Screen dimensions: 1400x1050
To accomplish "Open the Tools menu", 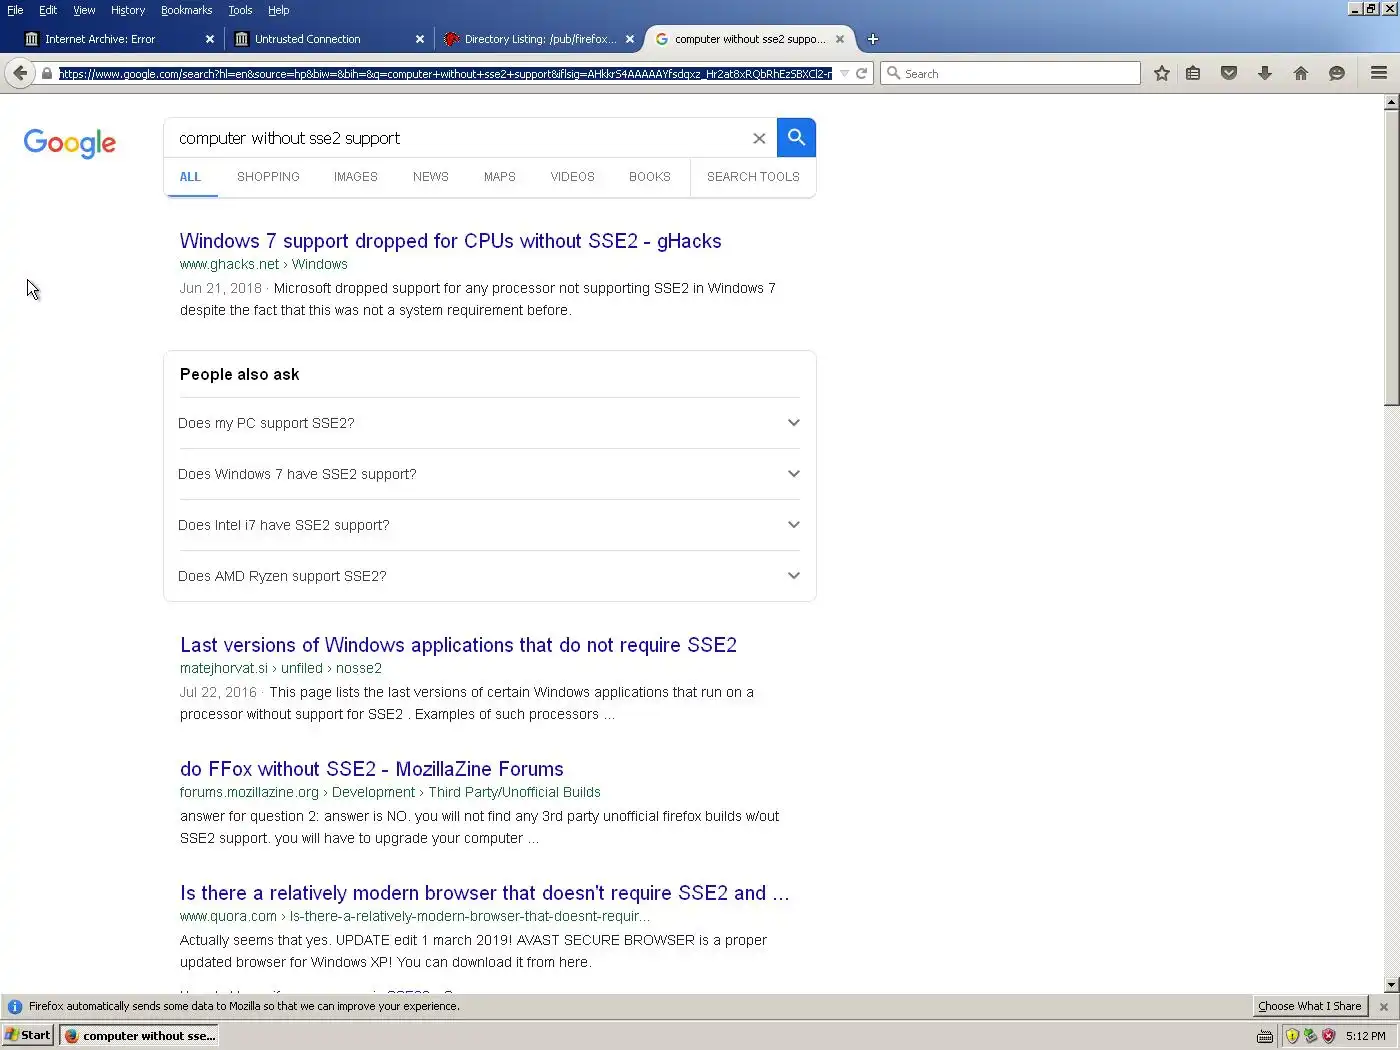I will click(x=240, y=10).
